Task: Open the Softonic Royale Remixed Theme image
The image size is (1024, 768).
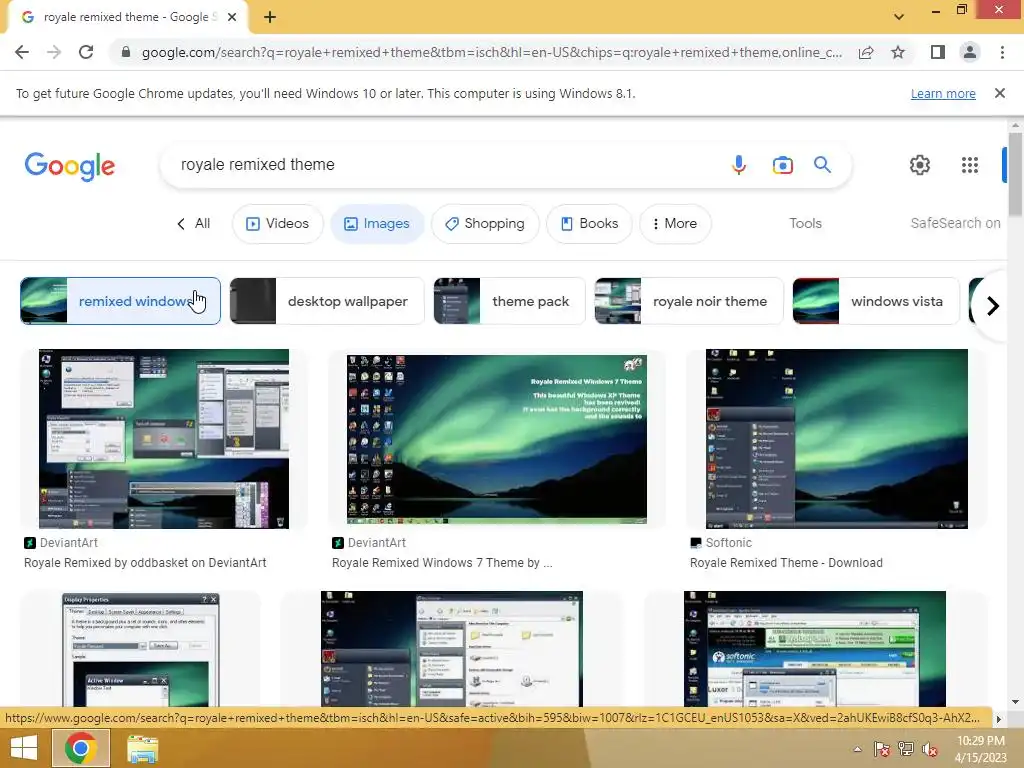Action: tap(837, 439)
